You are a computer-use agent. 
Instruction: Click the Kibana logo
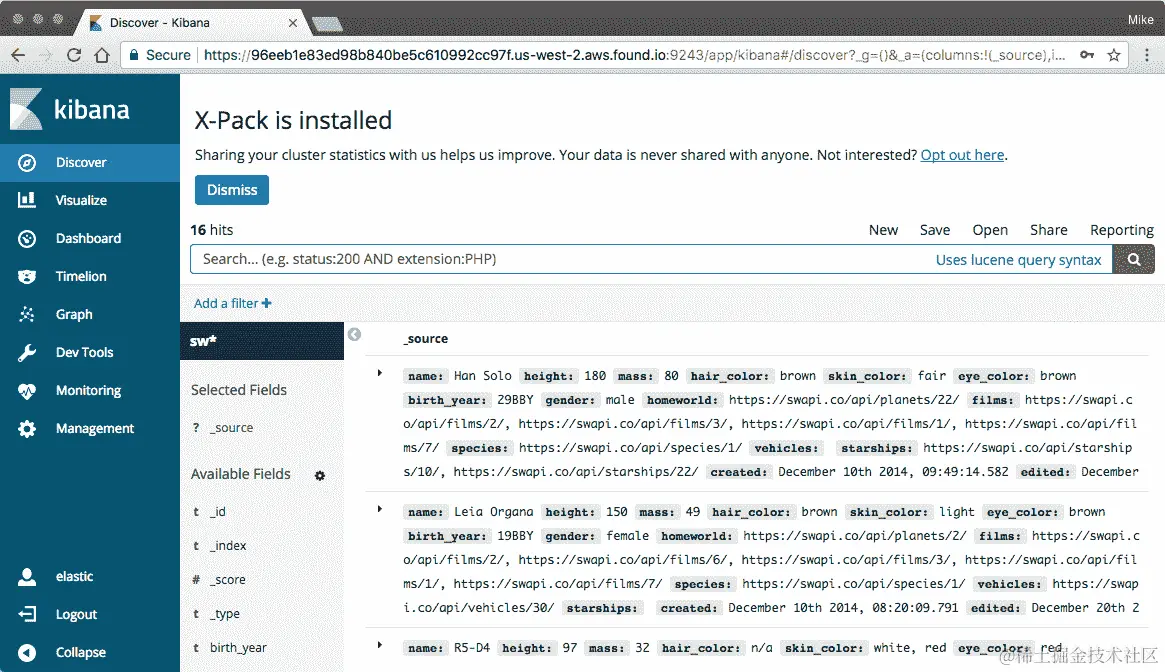(x=70, y=109)
